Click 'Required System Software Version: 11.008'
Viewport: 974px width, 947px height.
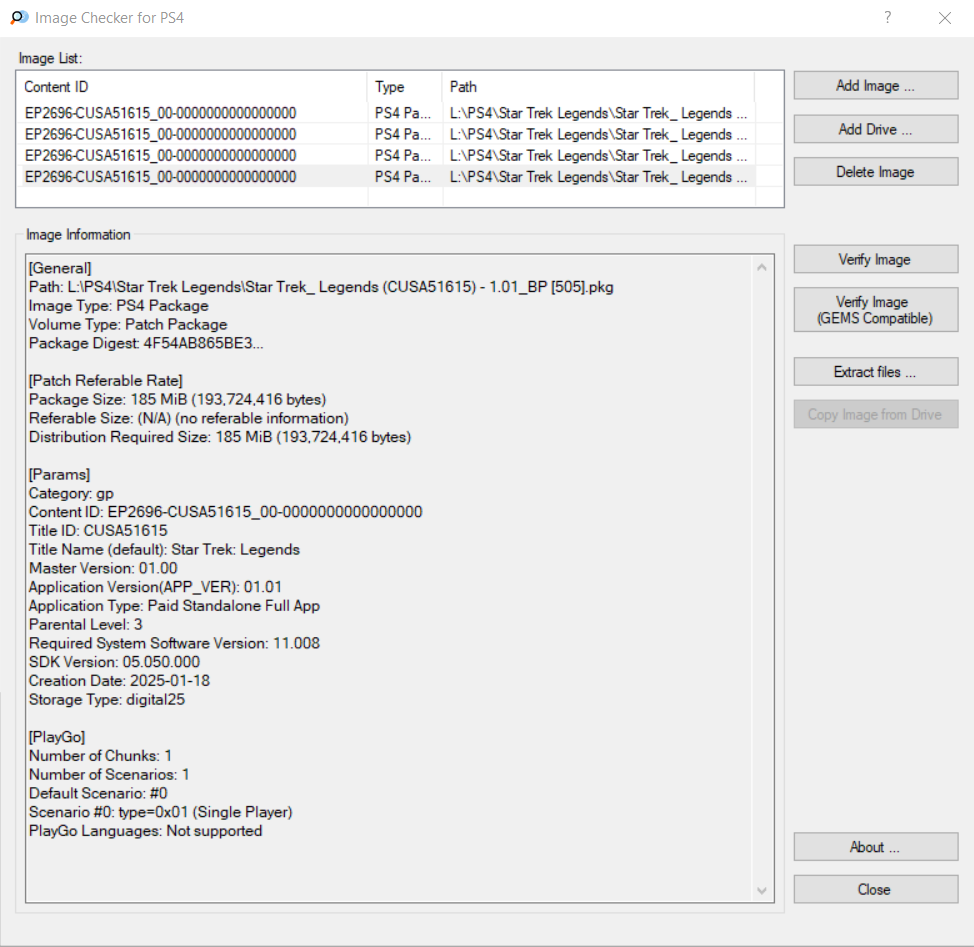175,643
